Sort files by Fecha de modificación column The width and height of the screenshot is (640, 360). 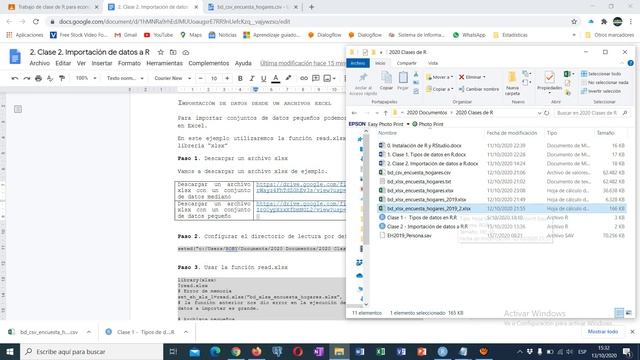coord(511,133)
